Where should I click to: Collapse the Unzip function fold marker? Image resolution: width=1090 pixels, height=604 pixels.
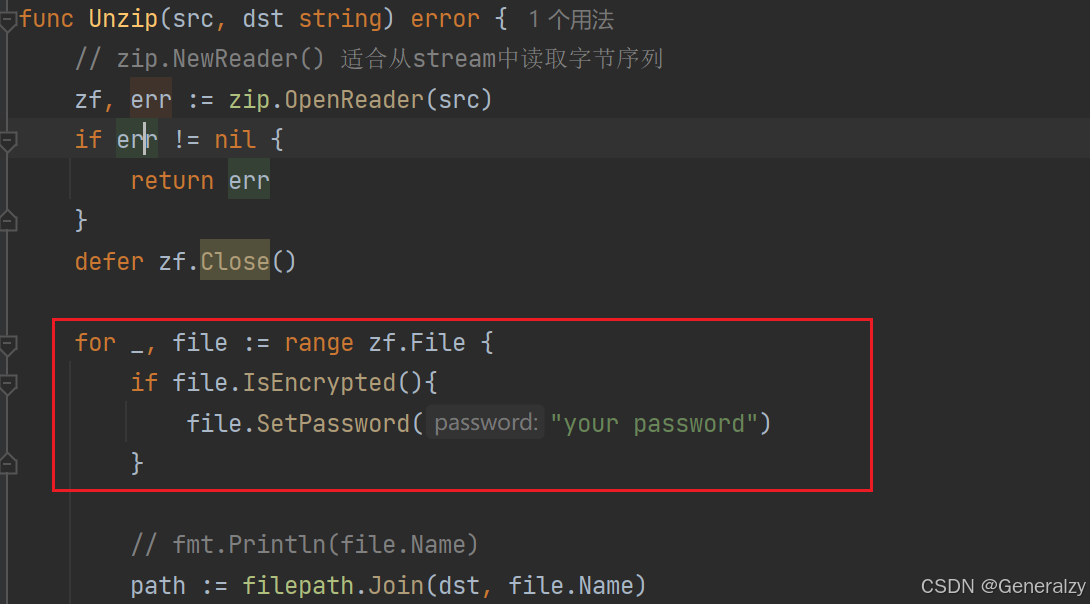(8, 19)
